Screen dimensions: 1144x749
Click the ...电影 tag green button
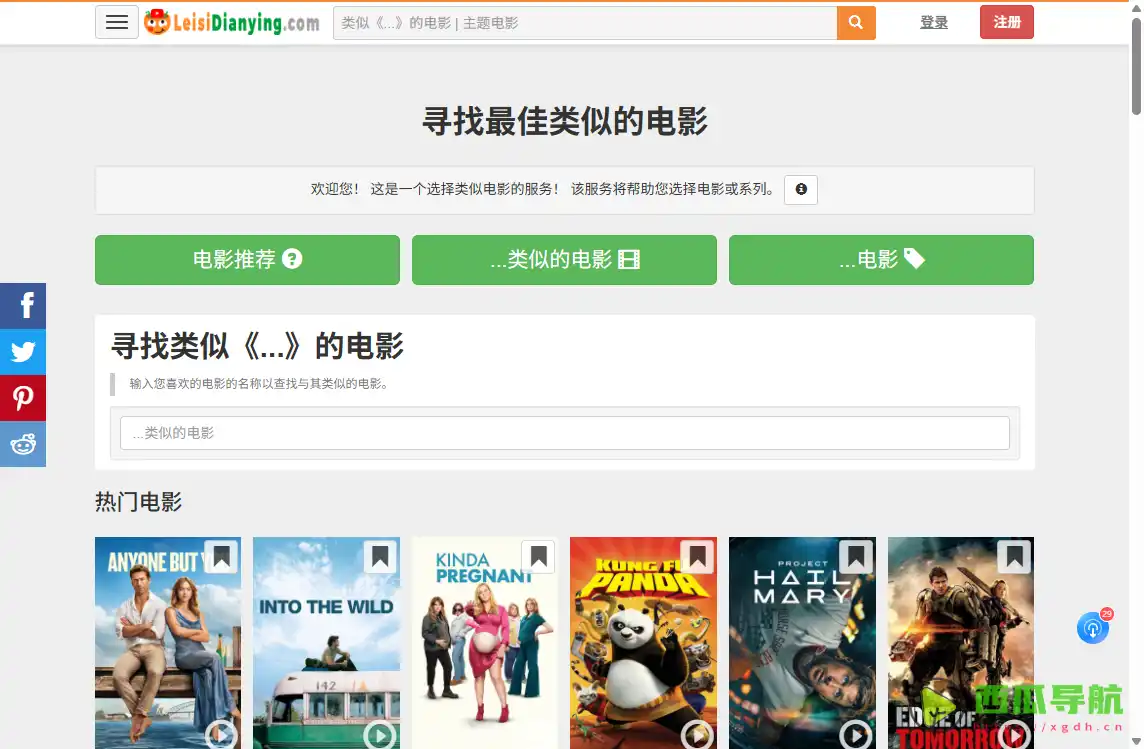pos(881,260)
